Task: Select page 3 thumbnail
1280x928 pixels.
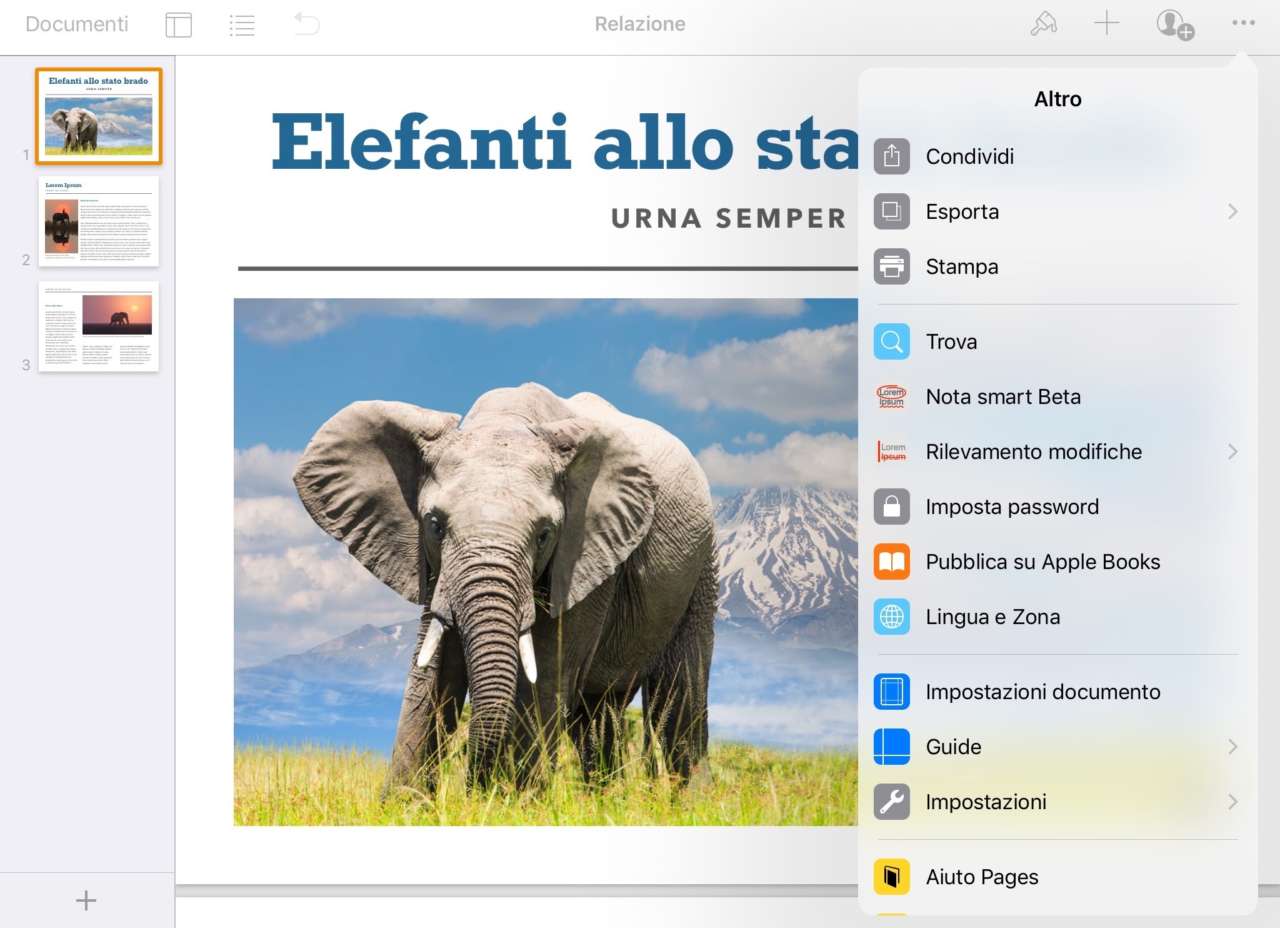Action: [99, 327]
